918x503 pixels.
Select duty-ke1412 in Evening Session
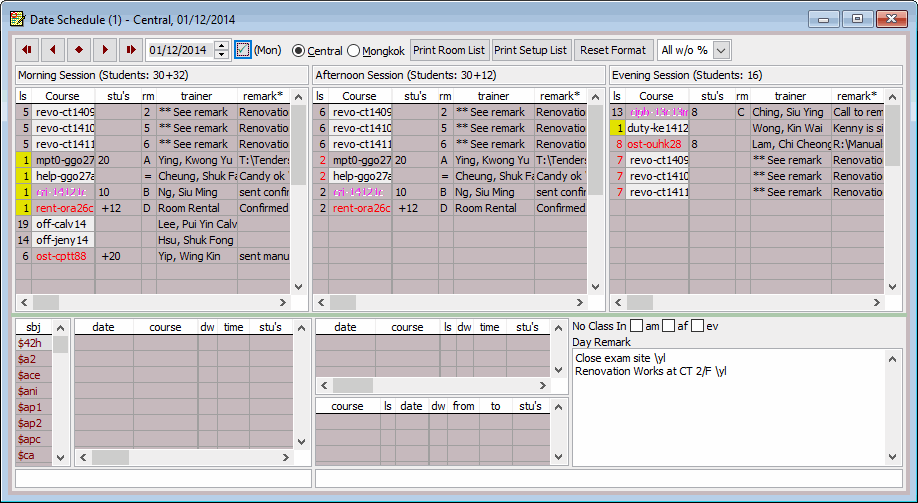(x=657, y=128)
